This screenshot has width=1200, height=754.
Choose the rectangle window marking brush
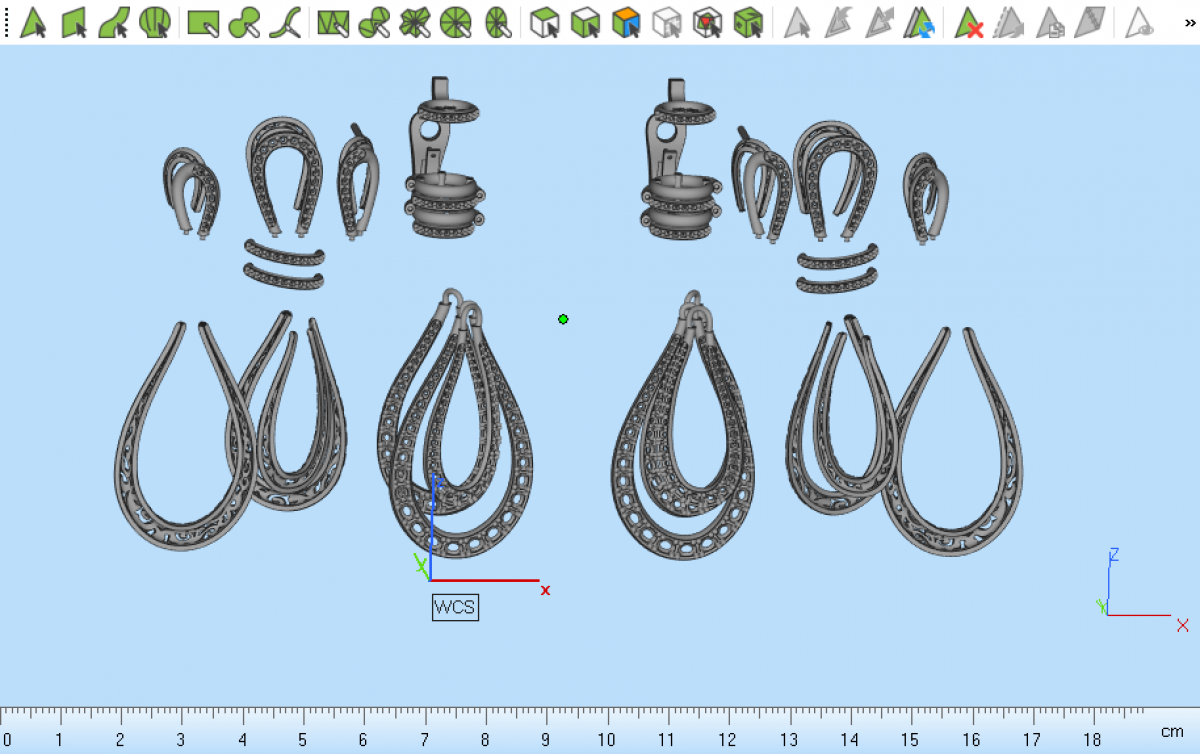203,21
